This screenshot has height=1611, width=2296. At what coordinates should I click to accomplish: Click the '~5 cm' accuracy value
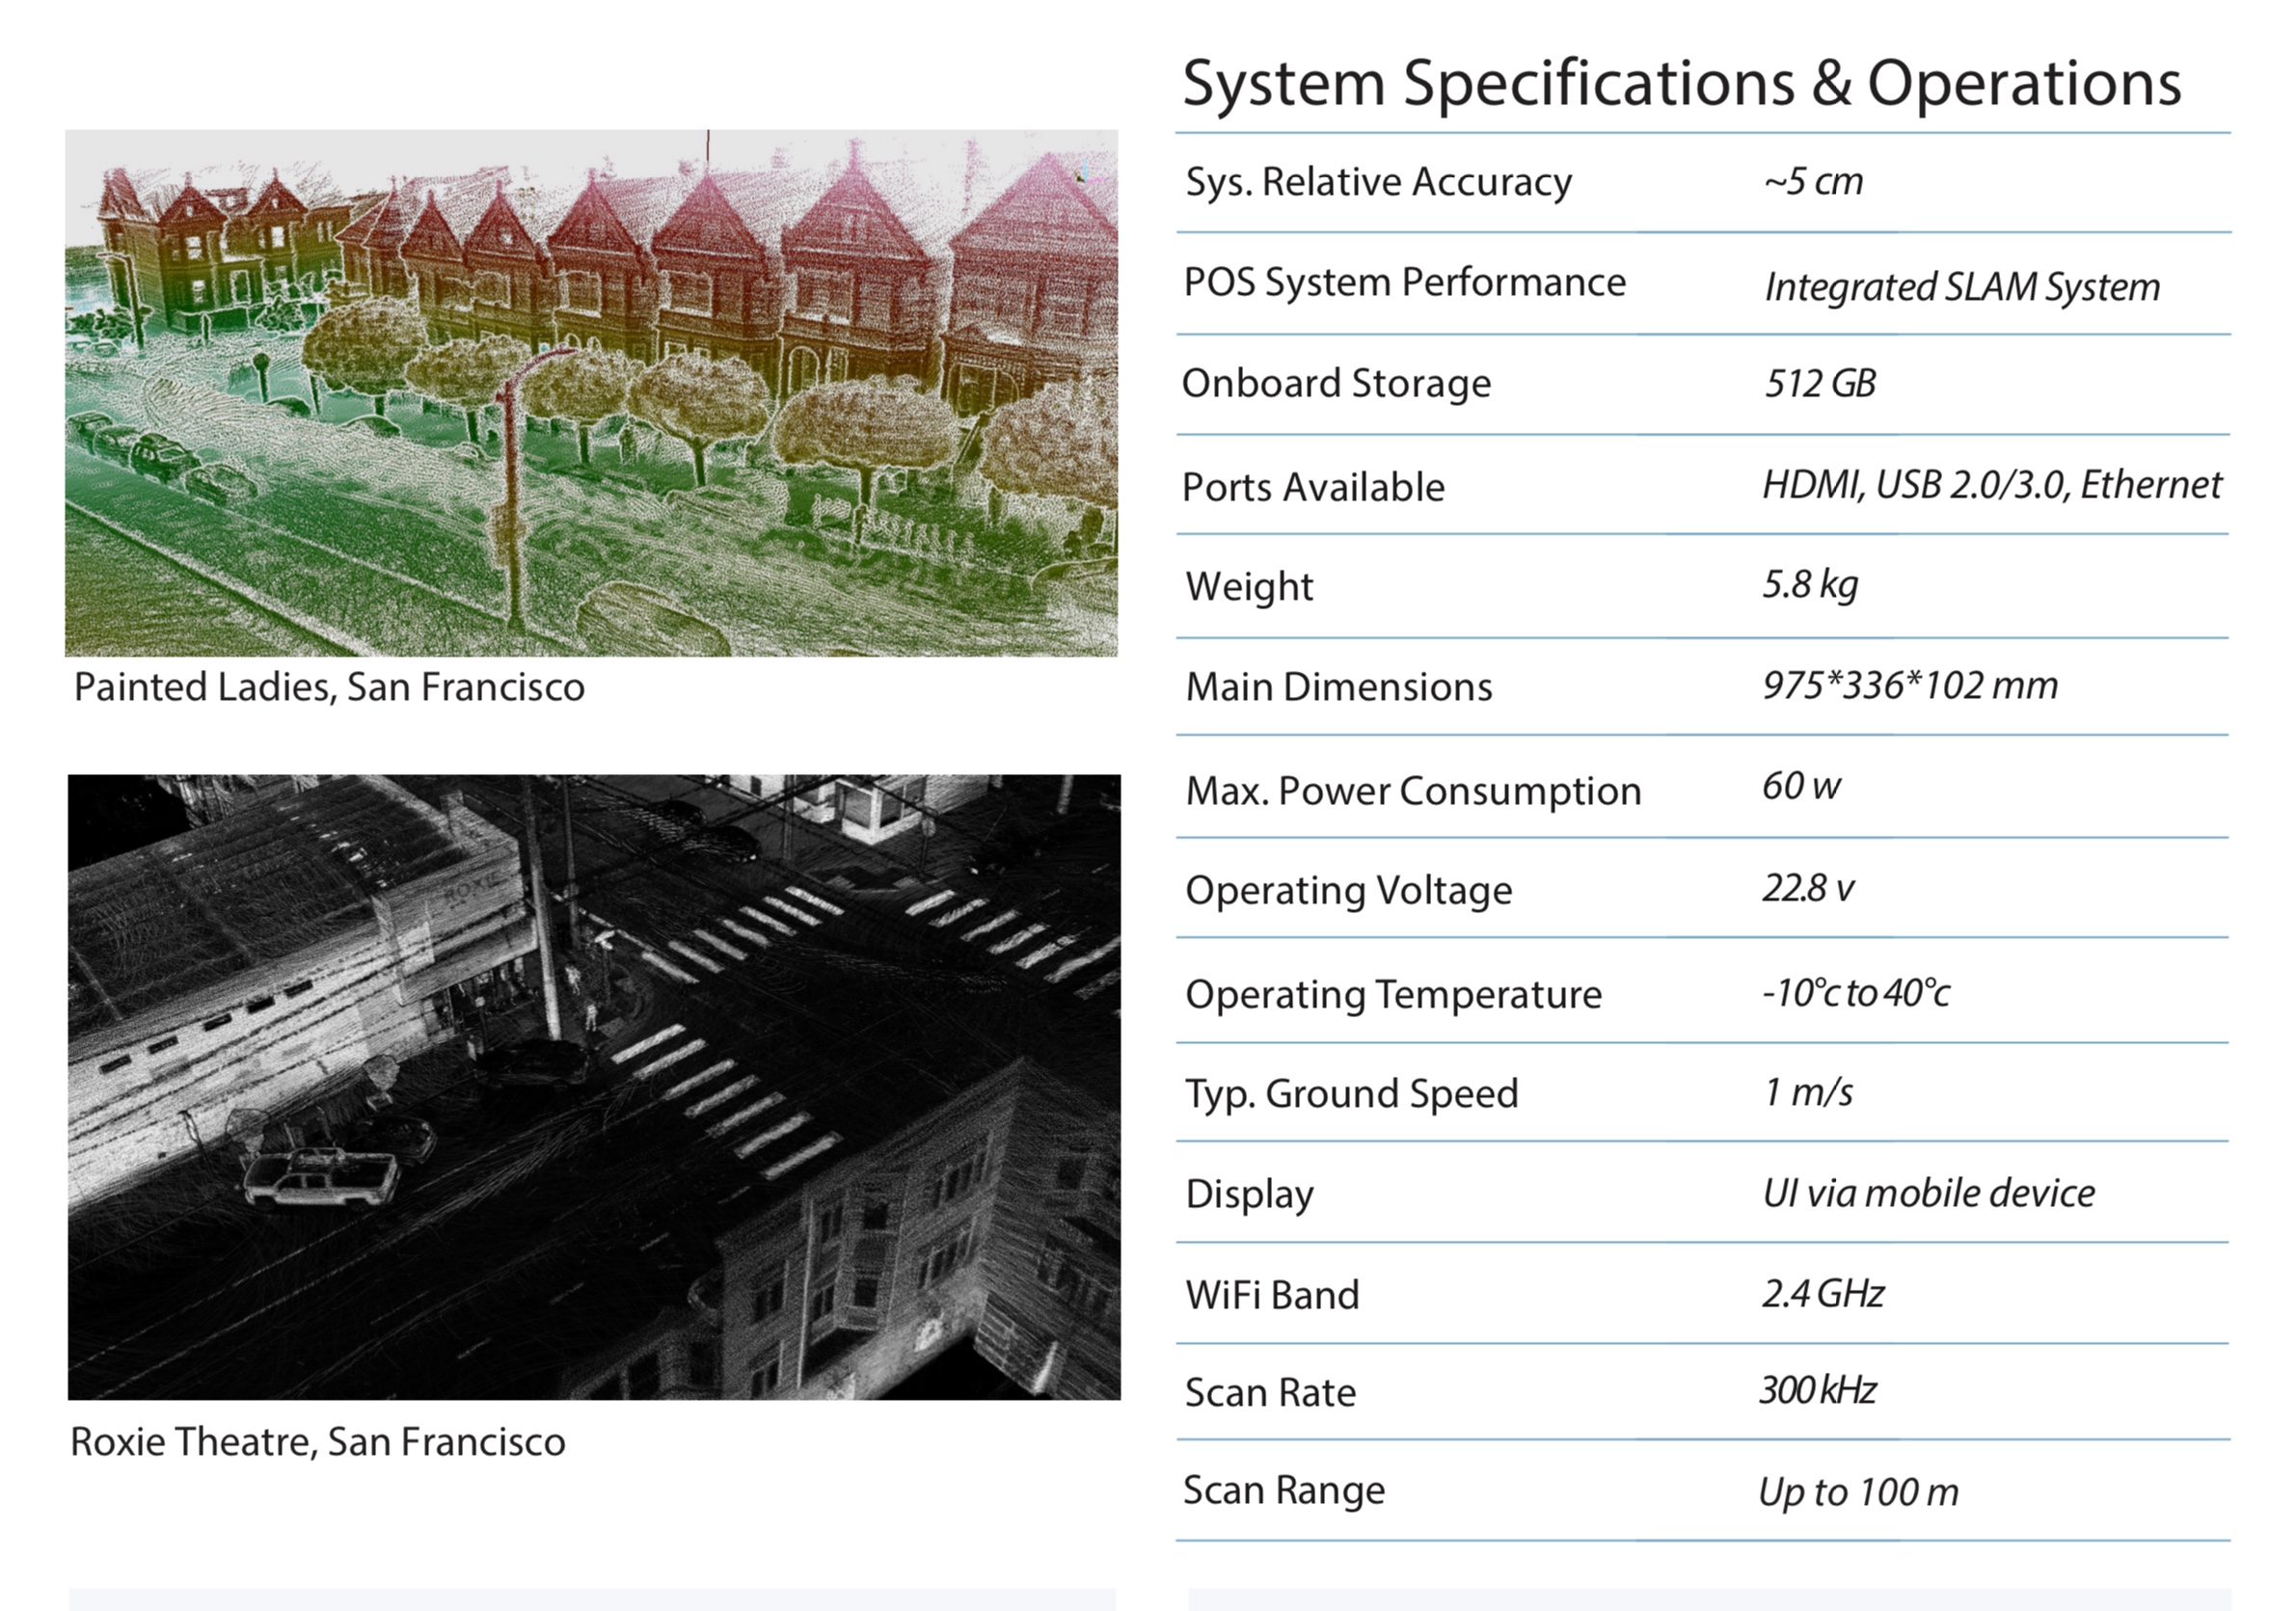(1813, 182)
